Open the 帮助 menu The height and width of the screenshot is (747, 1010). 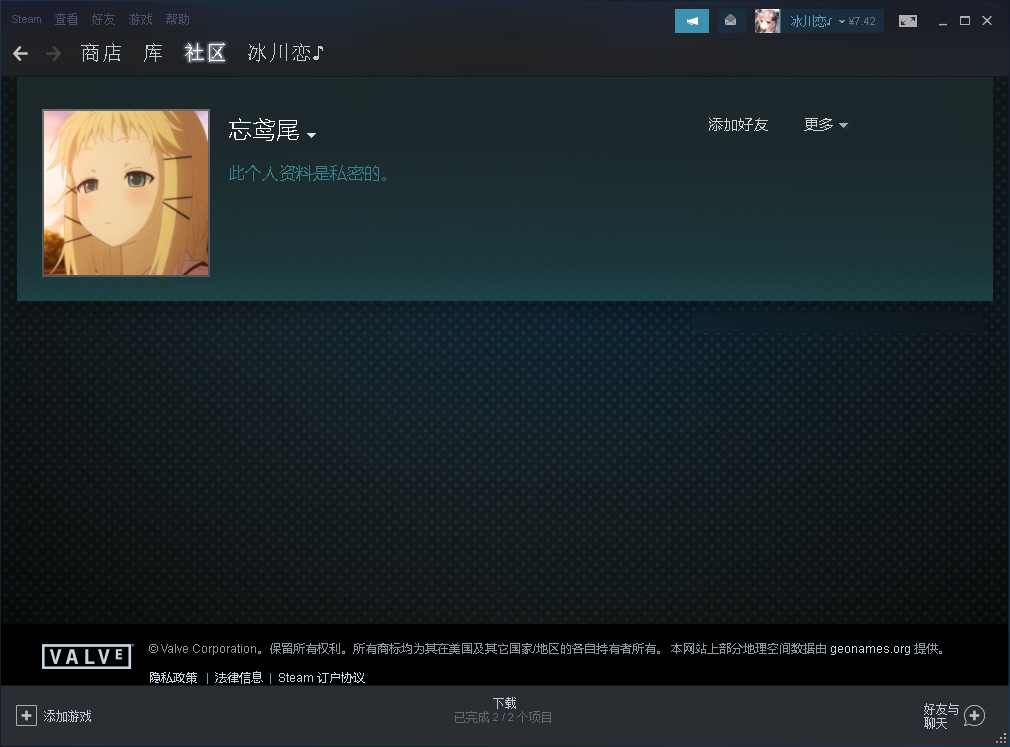point(177,19)
